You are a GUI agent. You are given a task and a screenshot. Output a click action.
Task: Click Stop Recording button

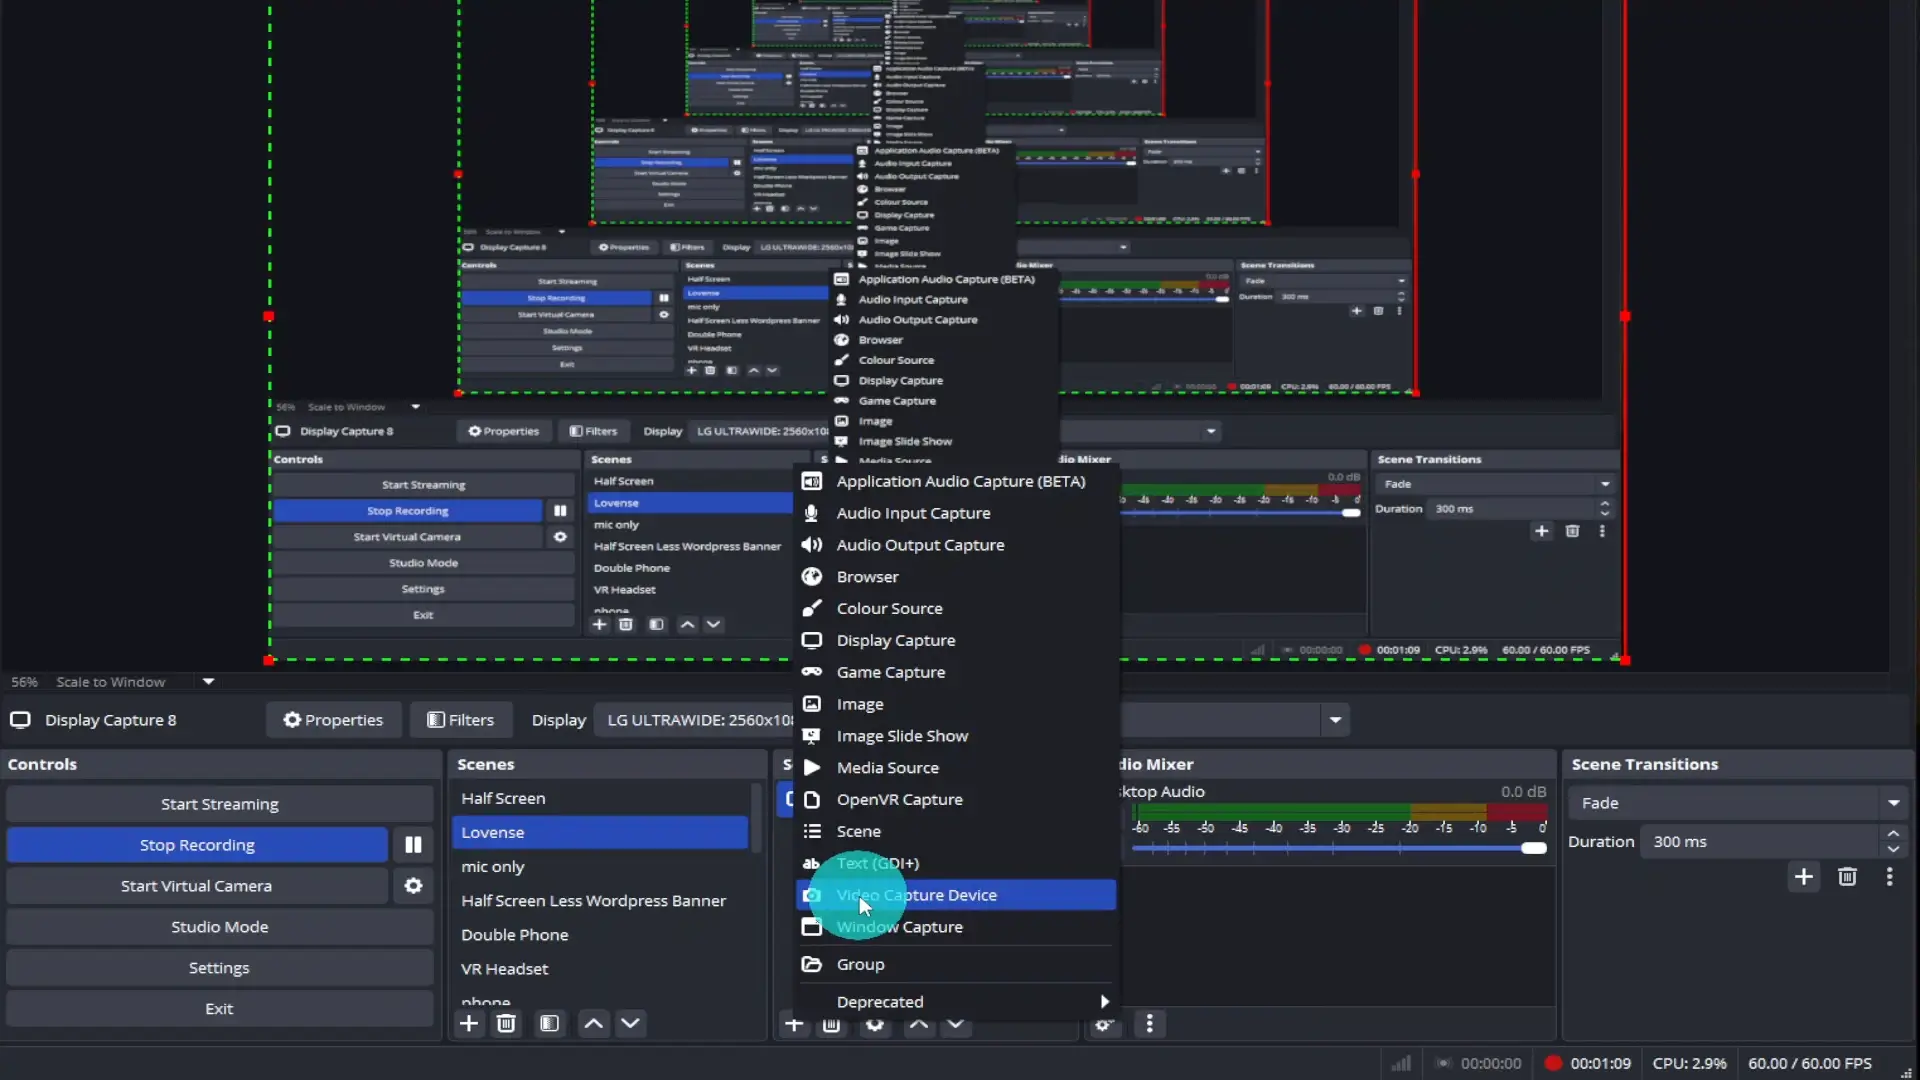tap(197, 845)
